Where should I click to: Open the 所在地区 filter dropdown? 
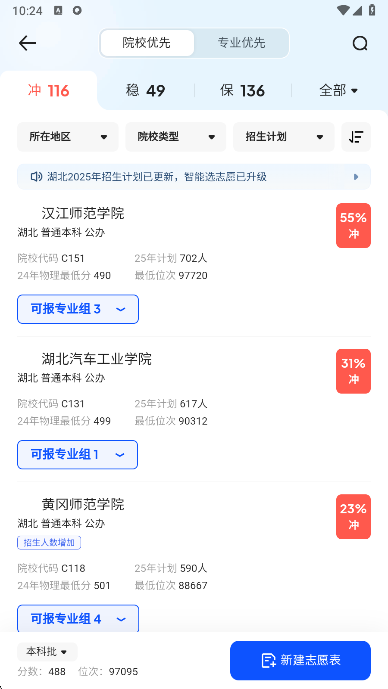(68, 137)
